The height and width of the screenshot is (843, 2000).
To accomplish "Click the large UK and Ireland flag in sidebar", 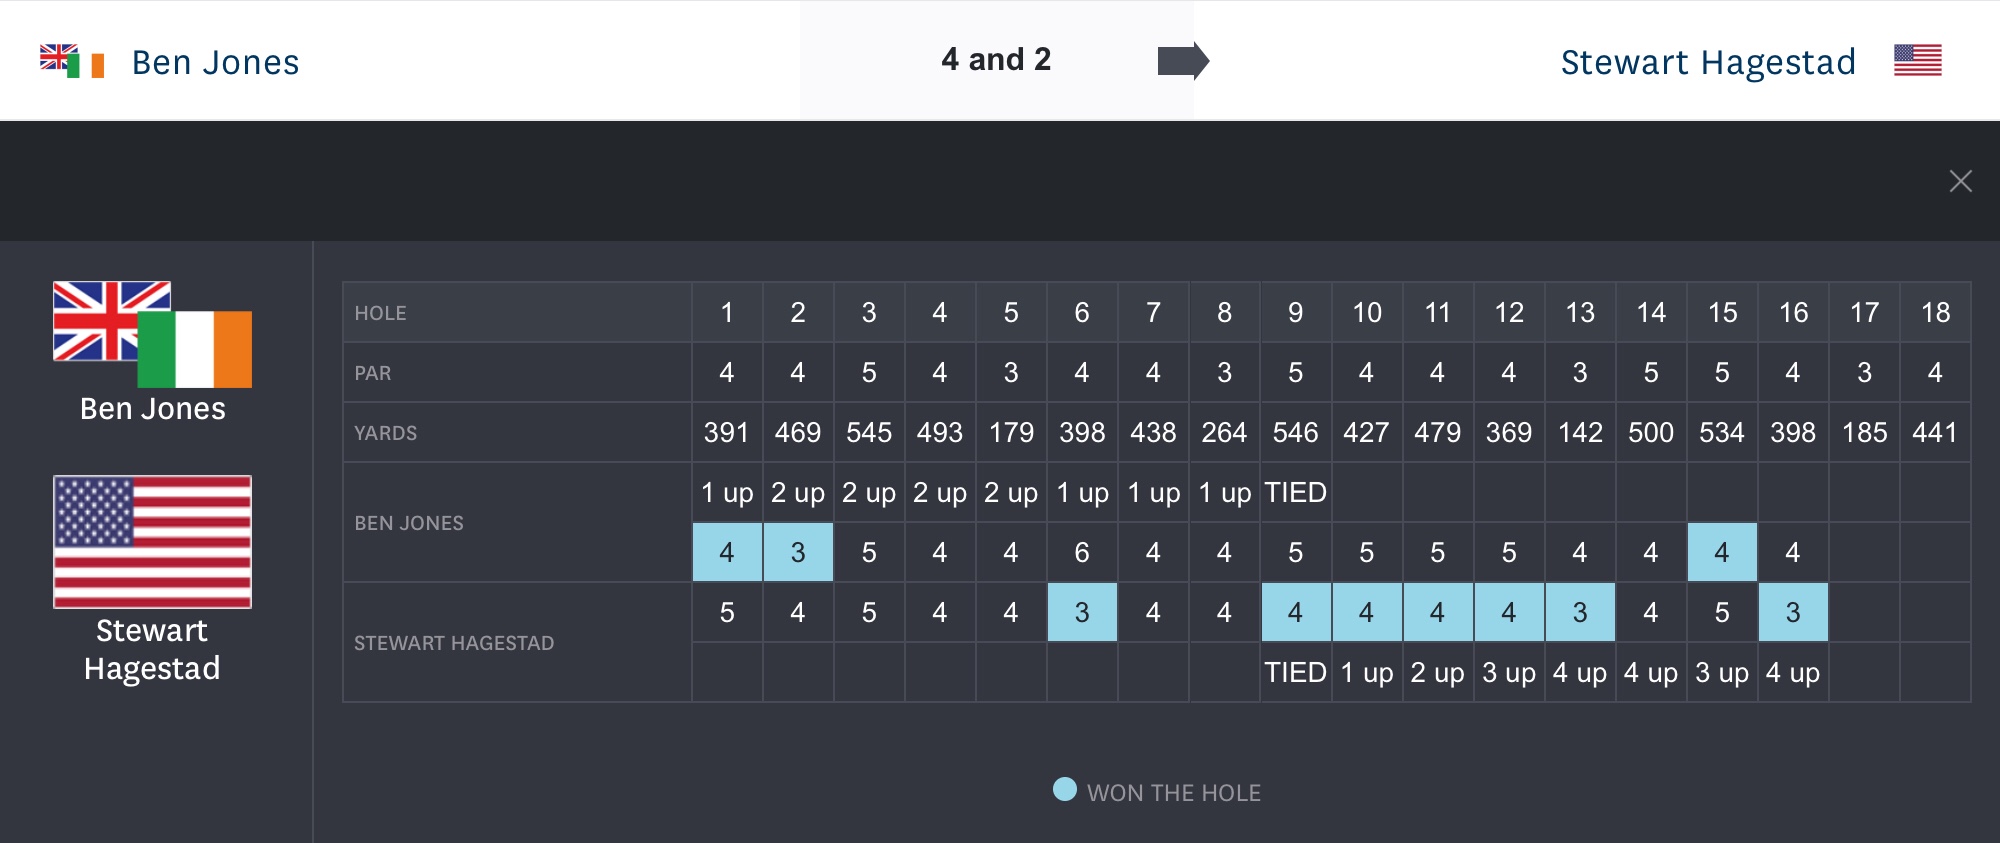I will point(152,334).
